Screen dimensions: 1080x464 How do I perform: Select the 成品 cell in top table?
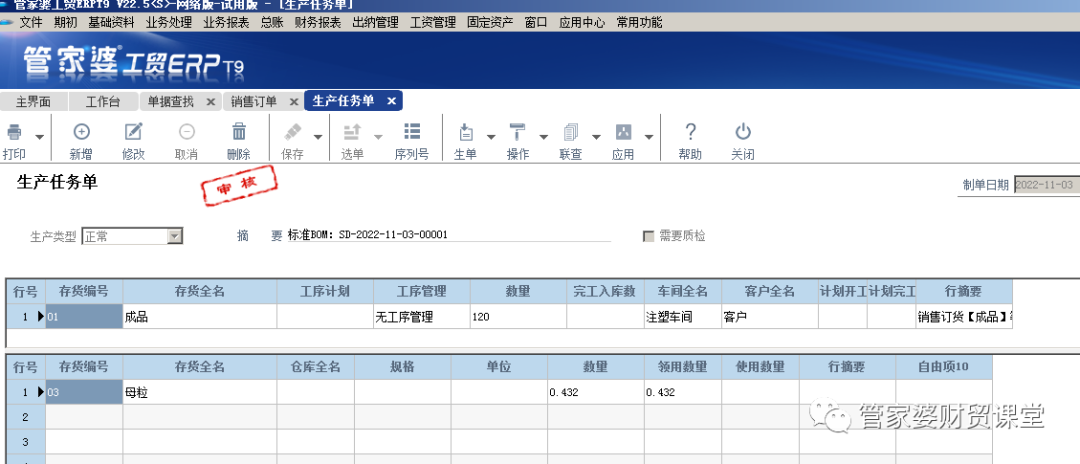[200, 317]
